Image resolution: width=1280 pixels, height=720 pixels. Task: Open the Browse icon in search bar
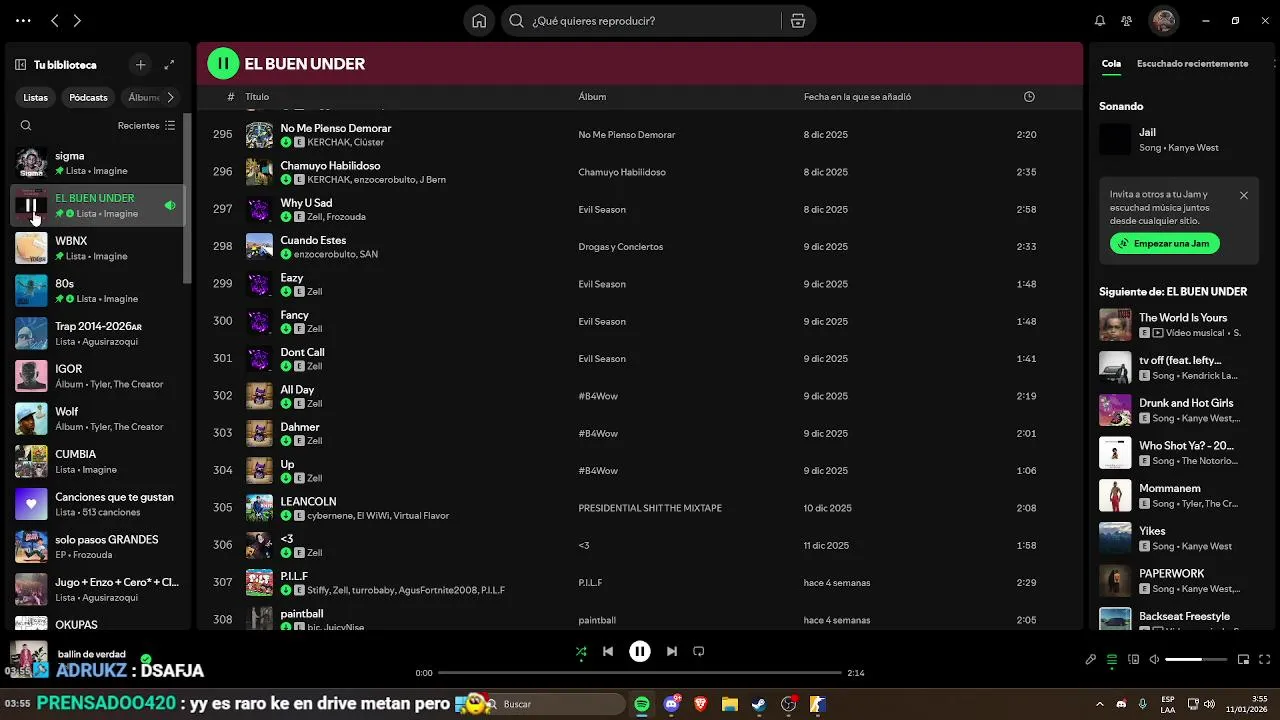pos(798,21)
